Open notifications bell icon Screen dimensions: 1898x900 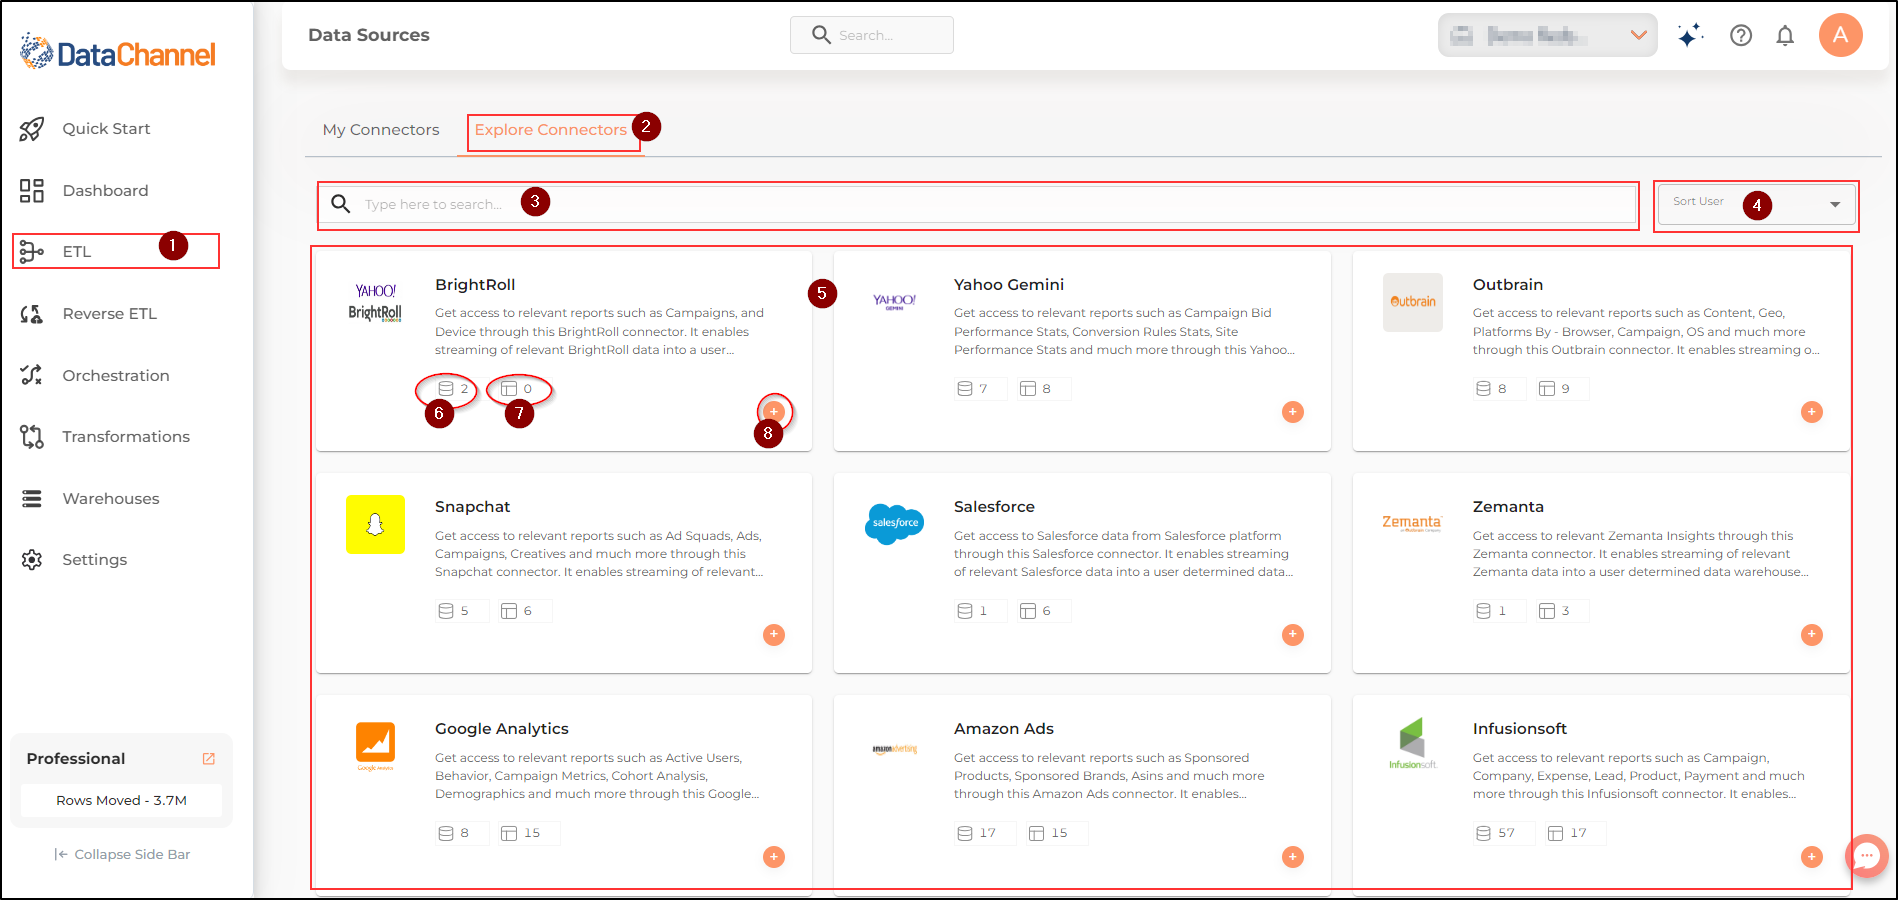pos(1785,36)
